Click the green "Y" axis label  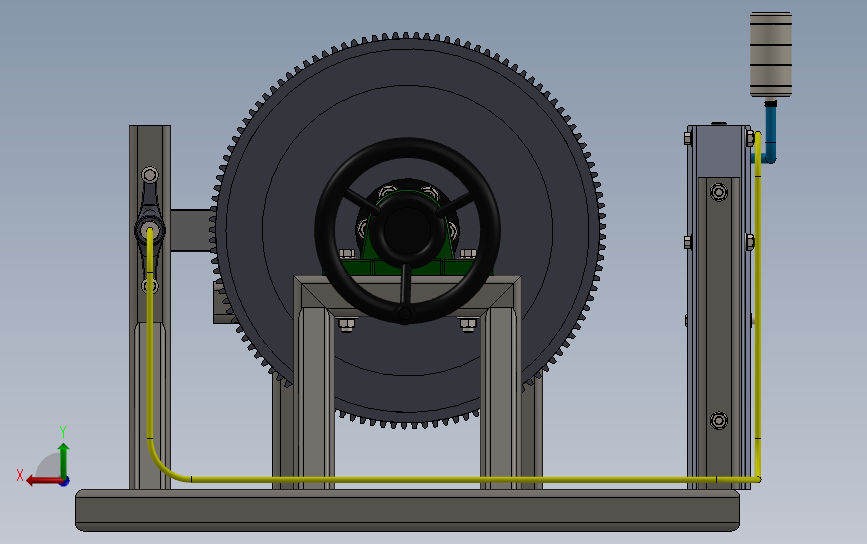point(63,432)
